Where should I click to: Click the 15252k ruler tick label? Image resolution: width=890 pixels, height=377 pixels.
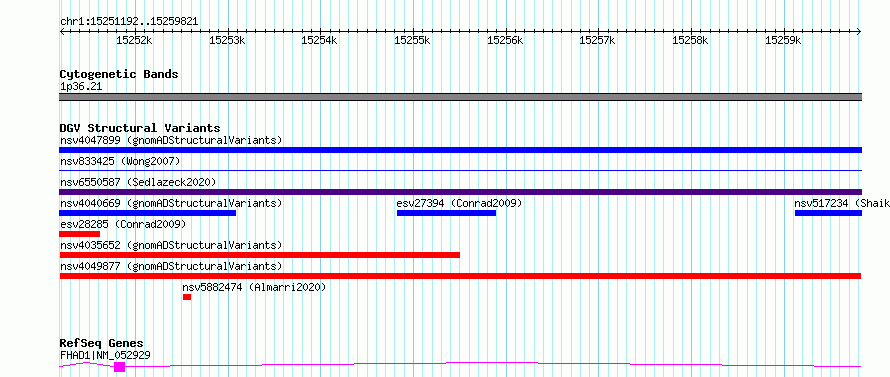(x=135, y=40)
